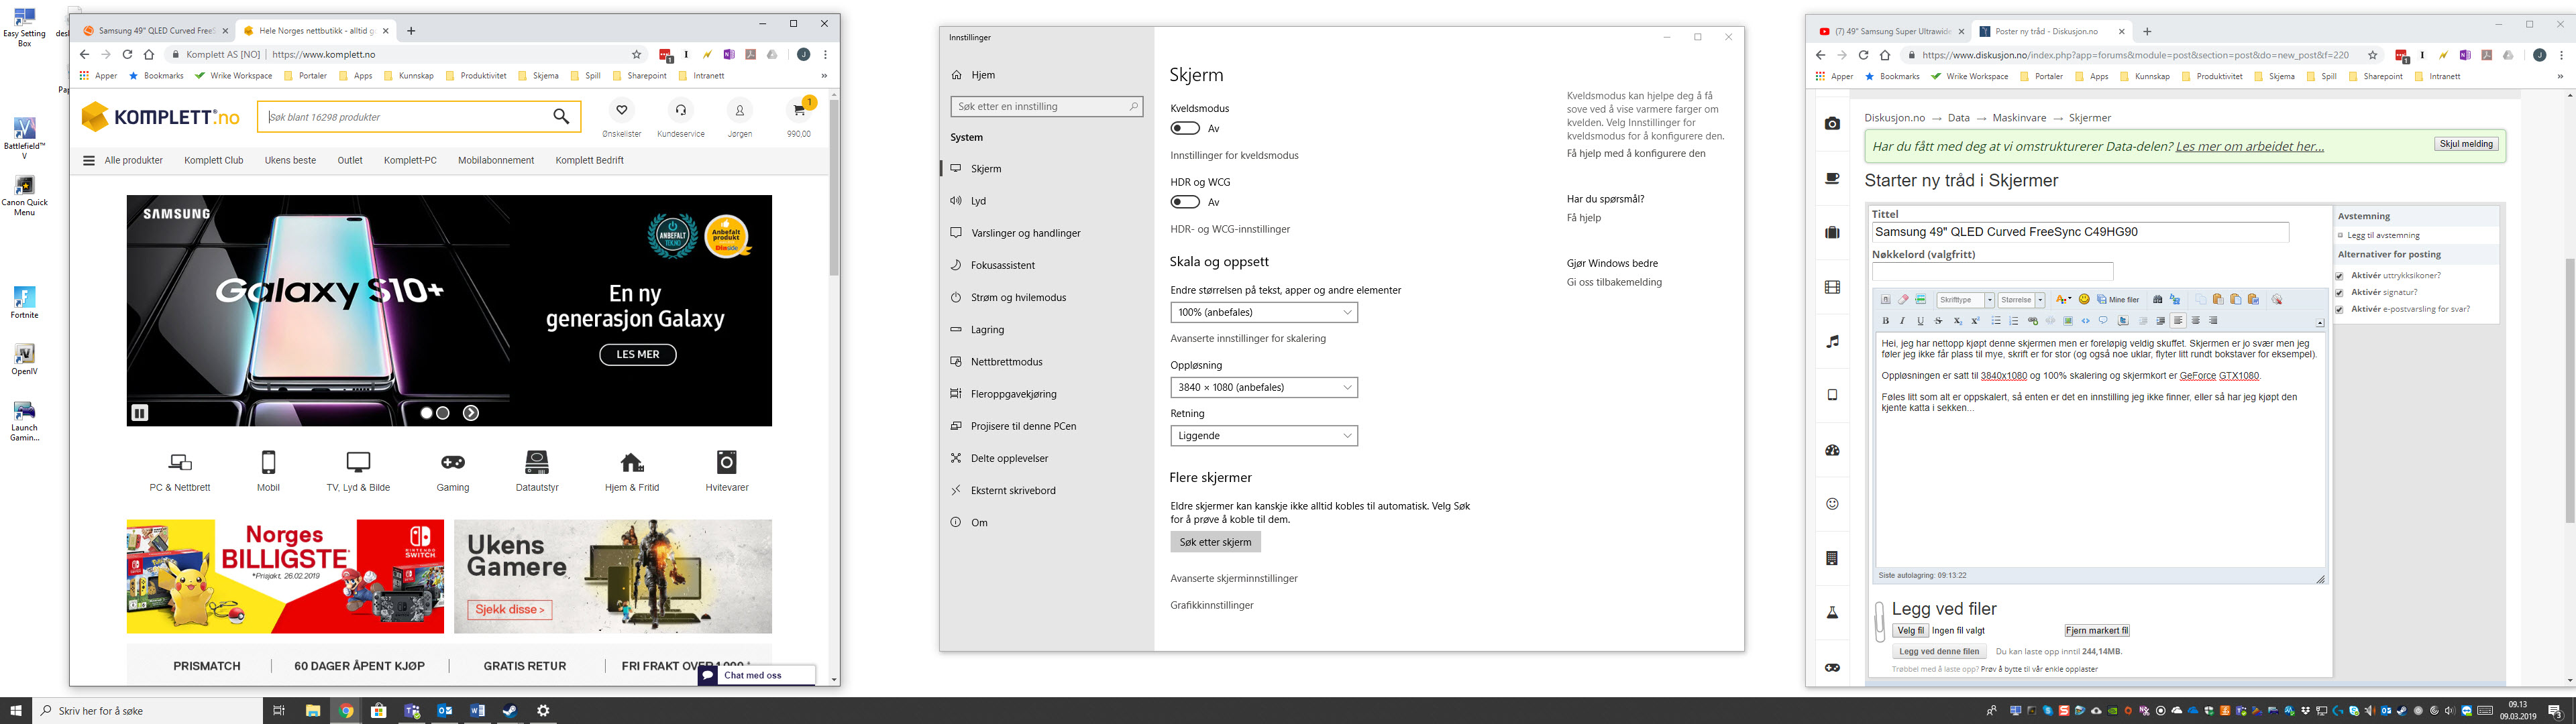Open Datautstyr category icon
This screenshot has width=2576, height=724.
537,462
